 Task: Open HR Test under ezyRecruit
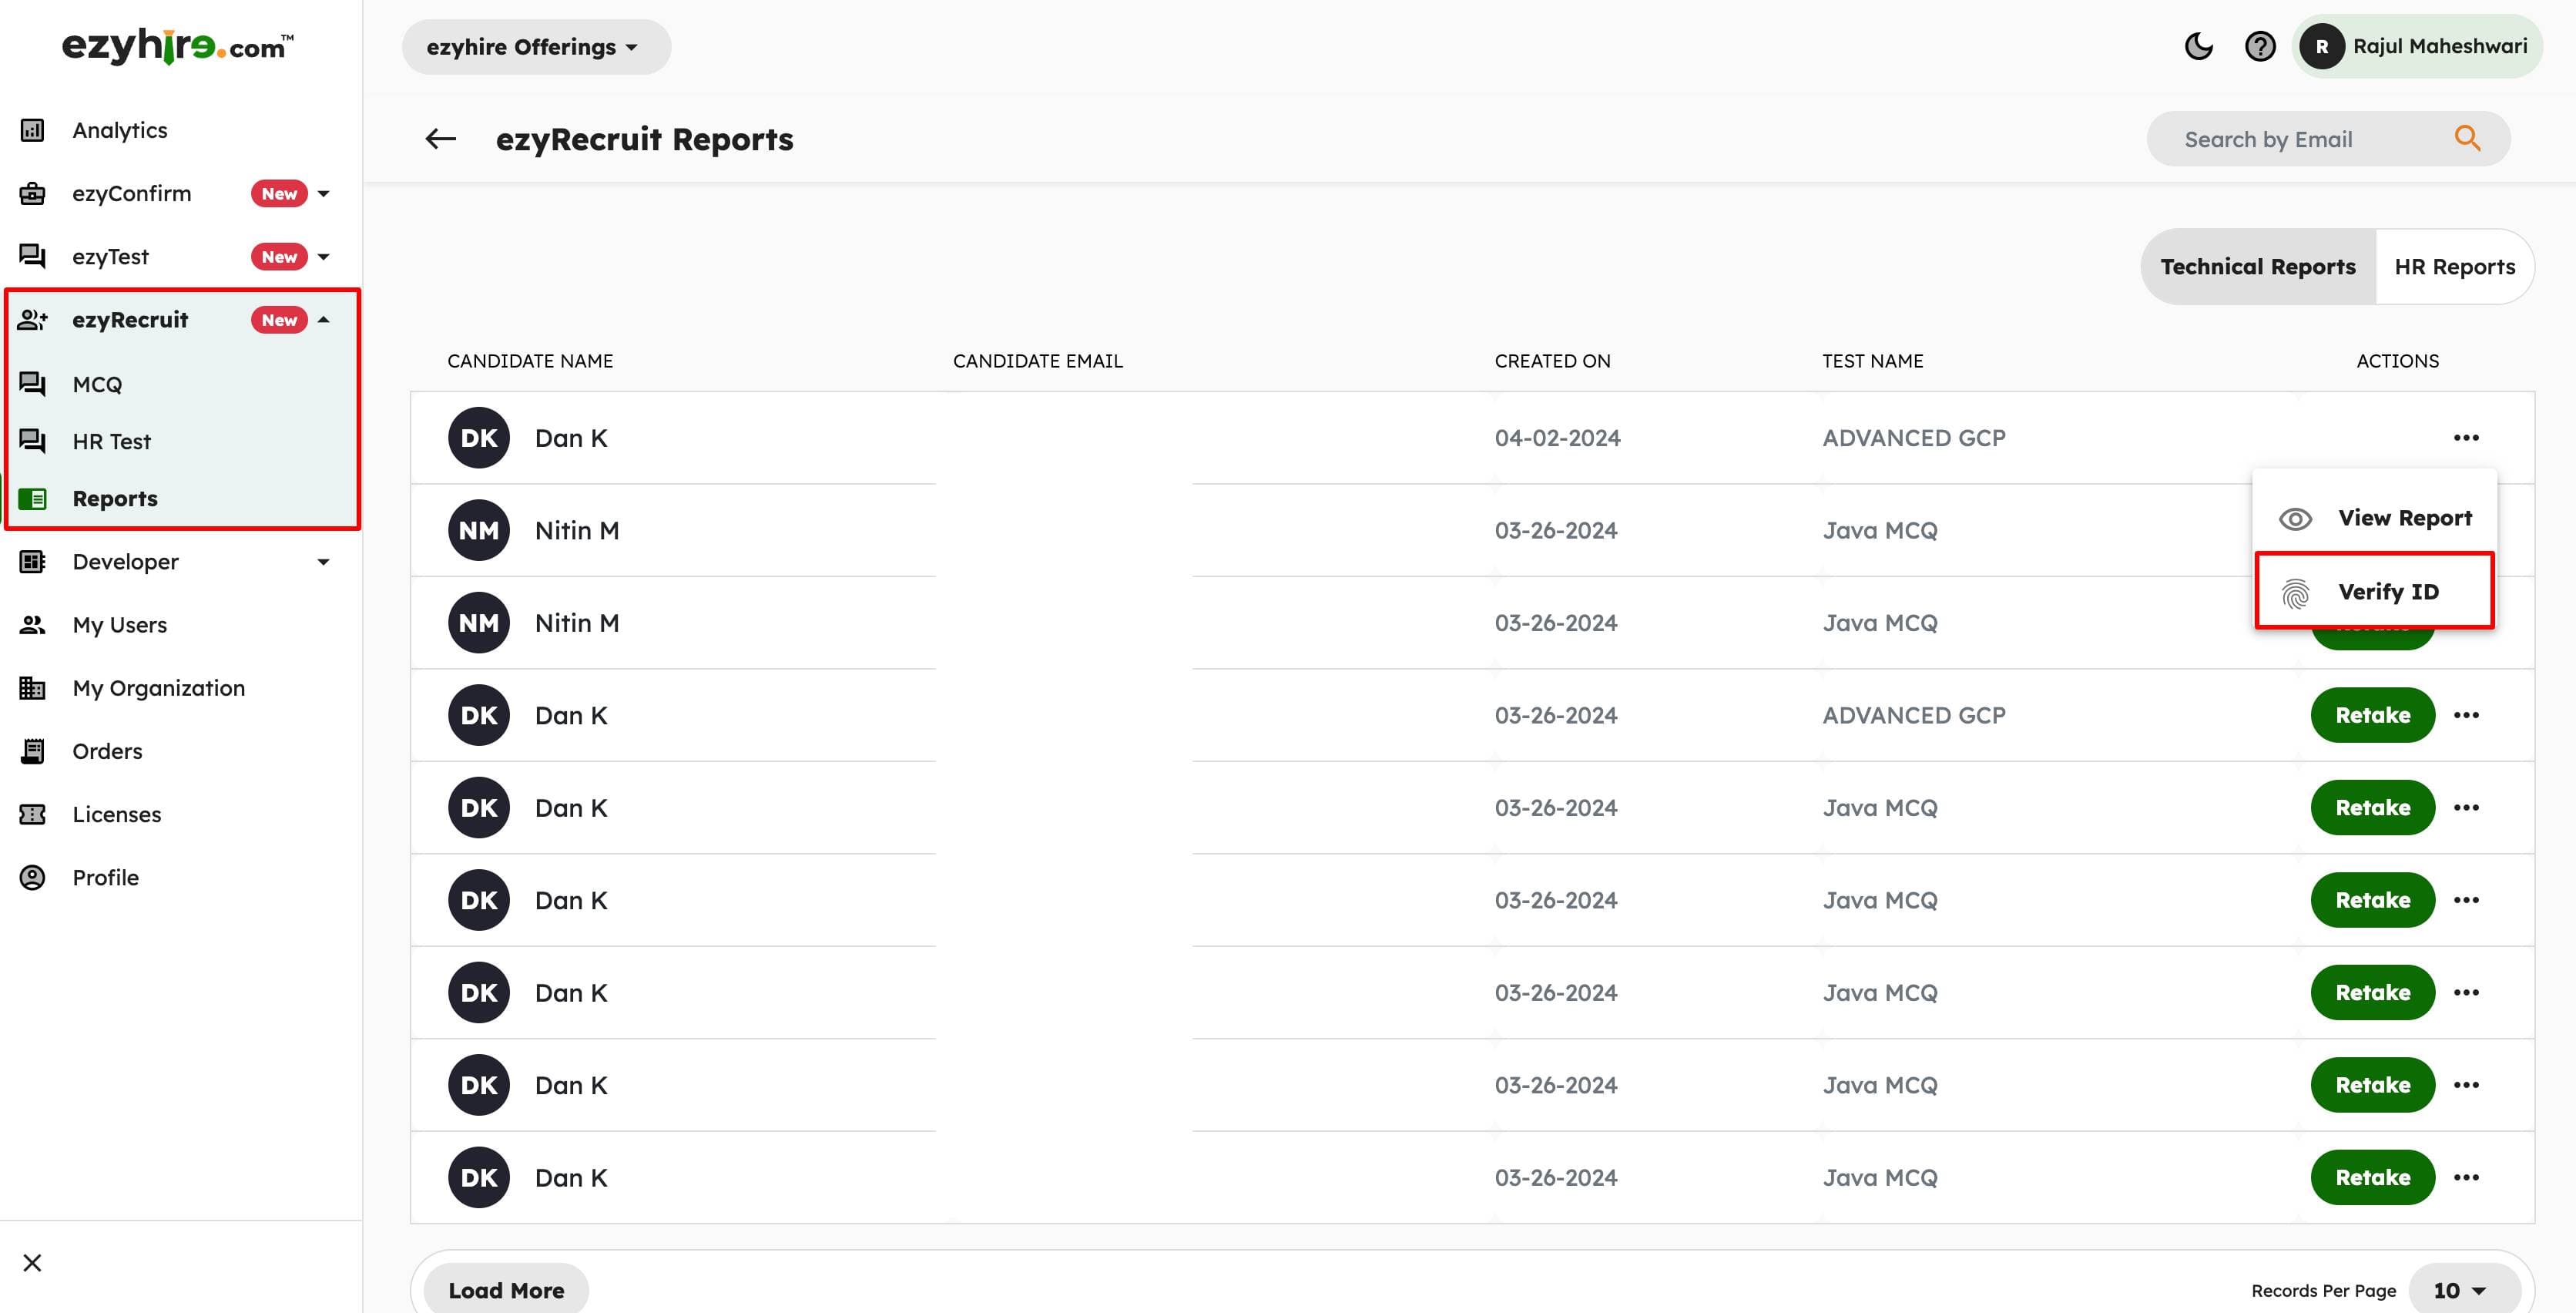pyautogui.click(x=111, y=442)
